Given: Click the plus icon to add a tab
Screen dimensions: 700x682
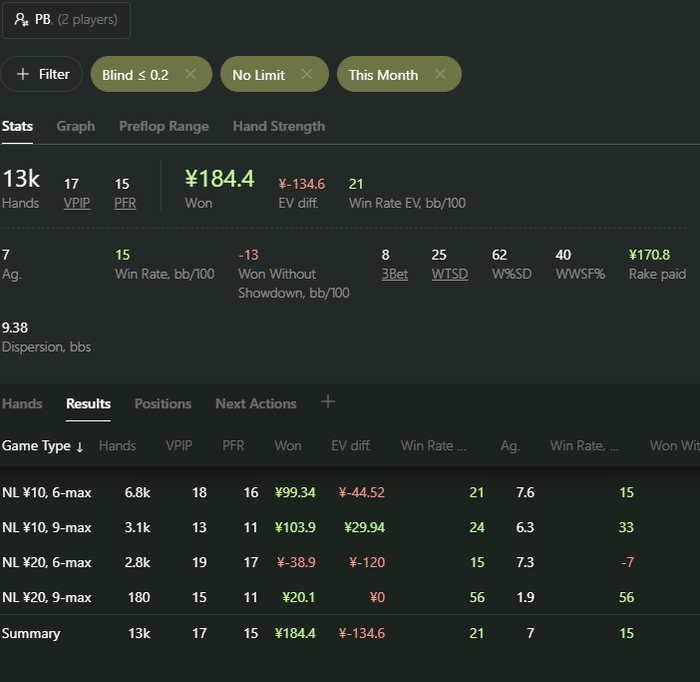Looking at the screenshot, I should (x=328, y=402).
